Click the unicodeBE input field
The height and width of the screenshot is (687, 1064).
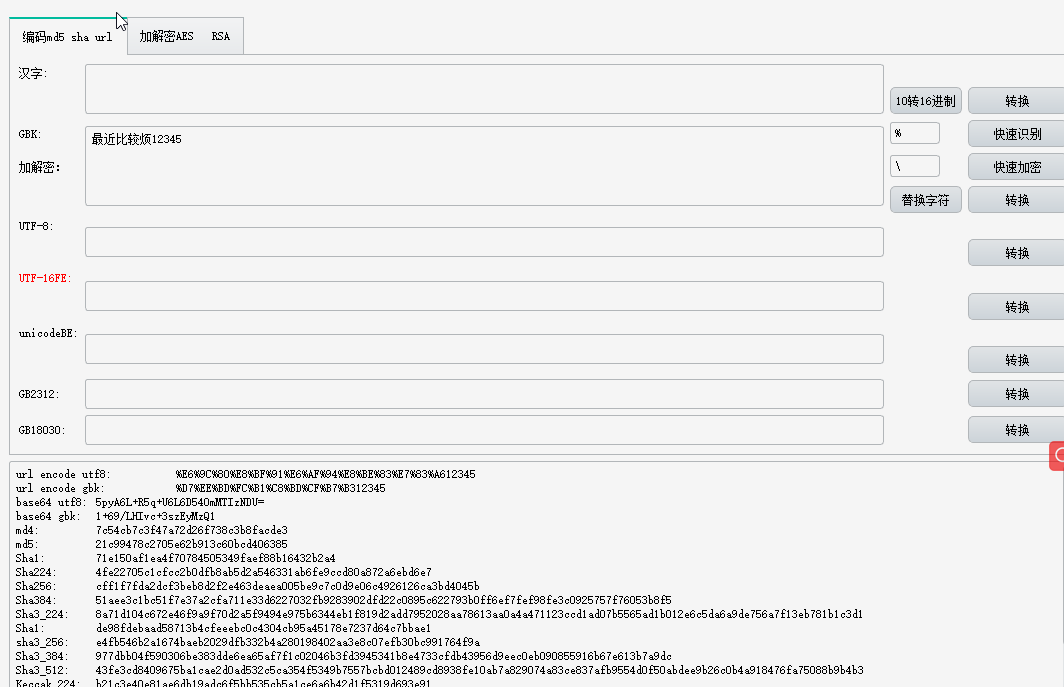484,349
